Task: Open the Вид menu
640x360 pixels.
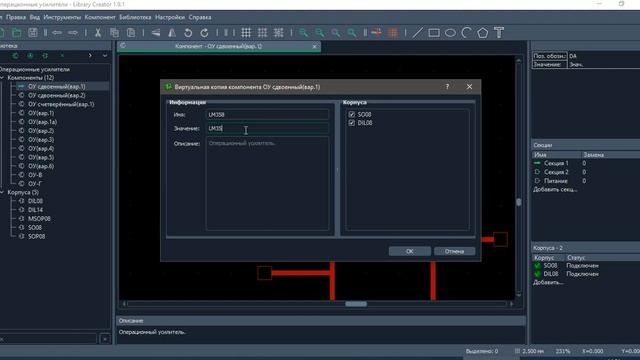Action: (x=35, y=17)
